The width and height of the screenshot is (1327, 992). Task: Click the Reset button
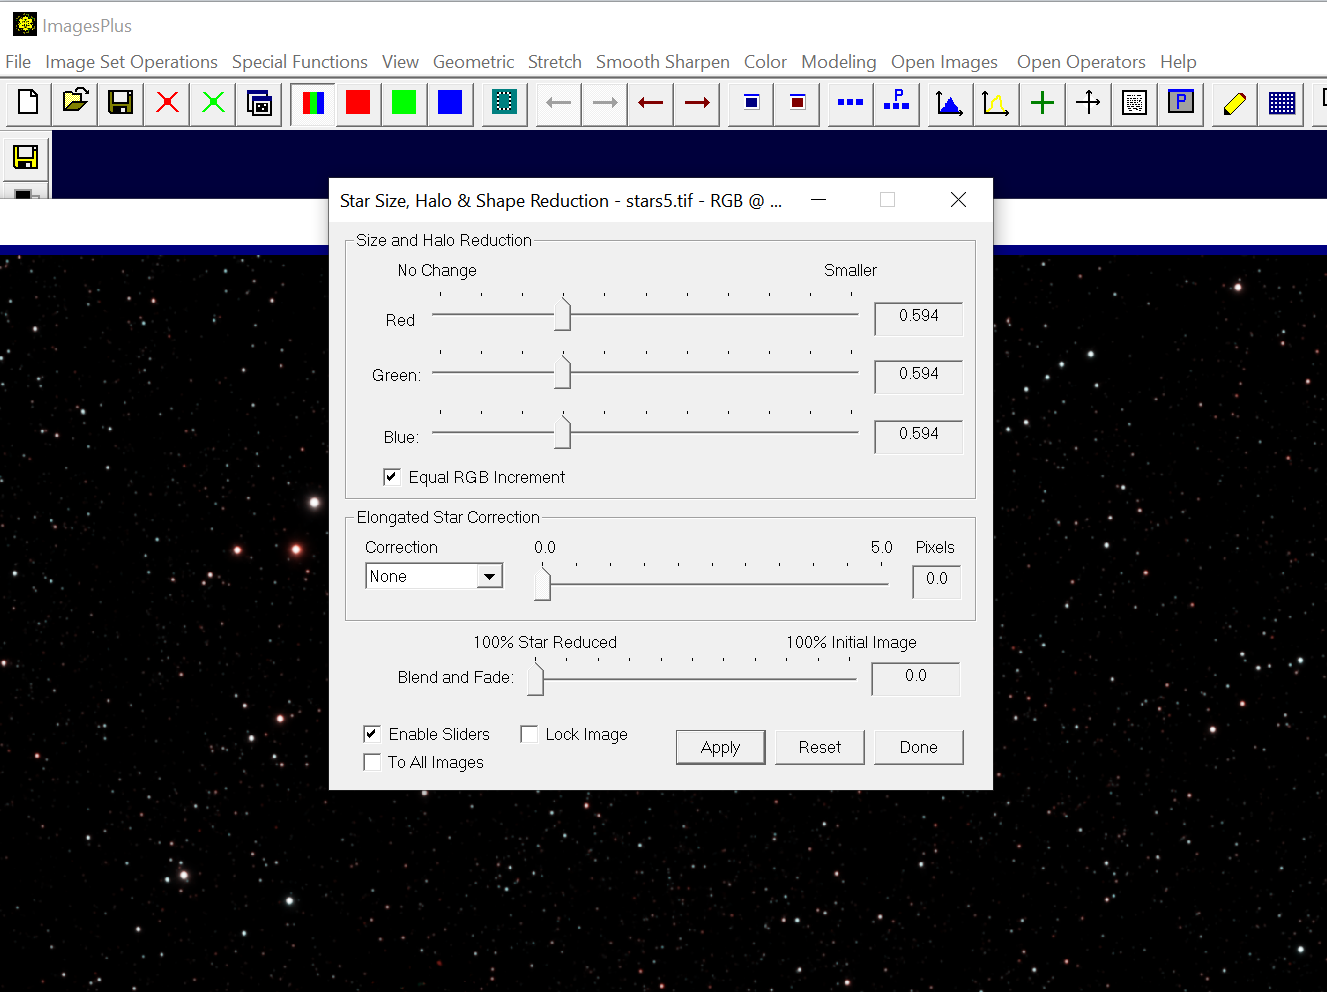[x=820, y=747]
